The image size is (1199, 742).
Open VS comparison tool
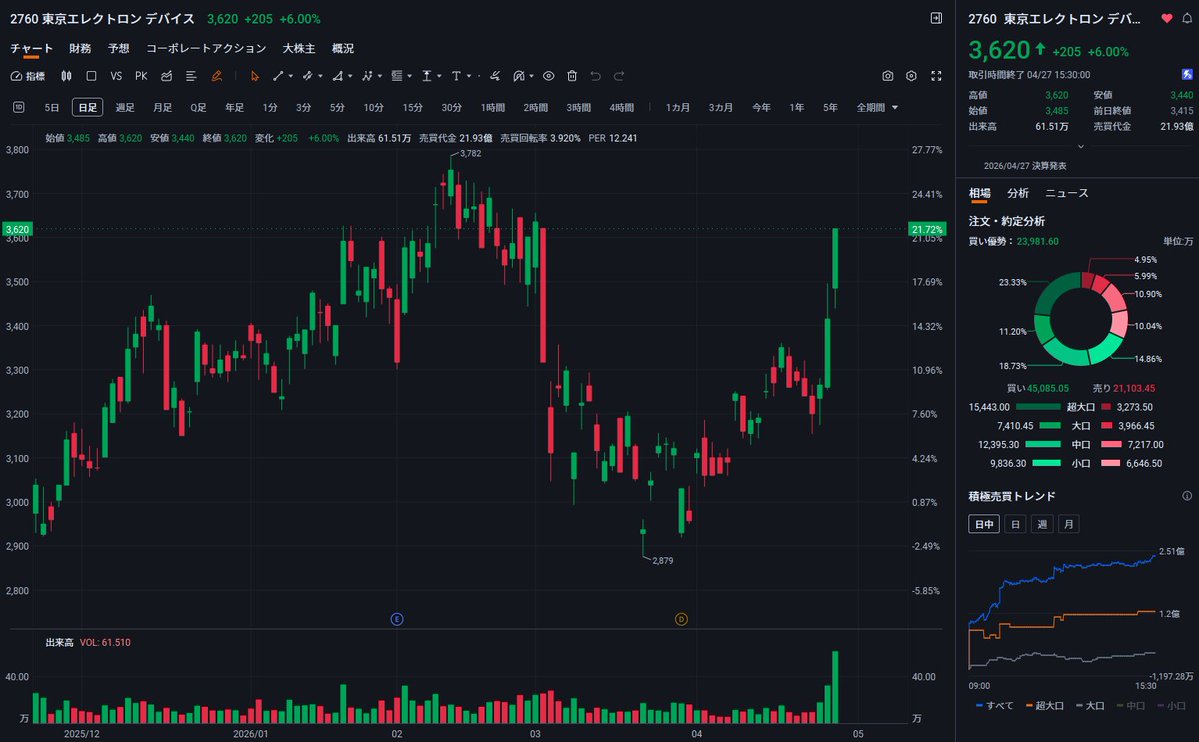(x=116, y=76)
